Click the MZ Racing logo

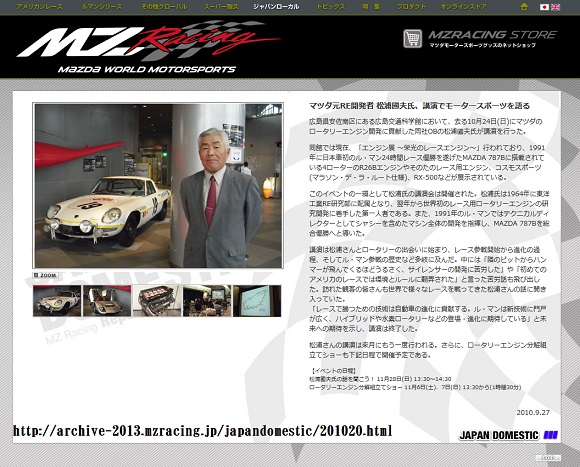(x=148, y=47)
